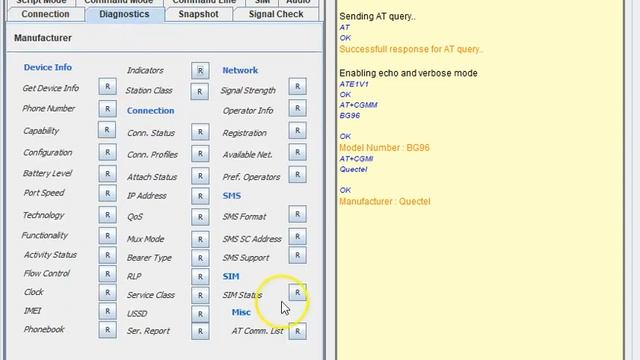Click the Misc section heading
This screenshot has width=640, height=360.
(x=241, y=312)
